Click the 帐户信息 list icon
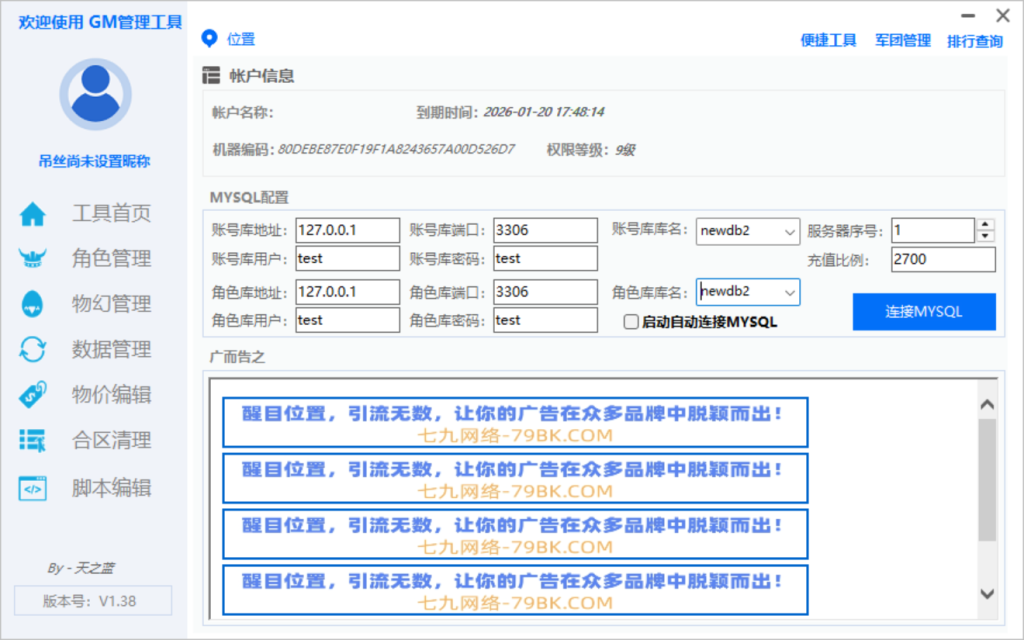The height and width of the screenshot is (640, 1024). click(211, 75)
